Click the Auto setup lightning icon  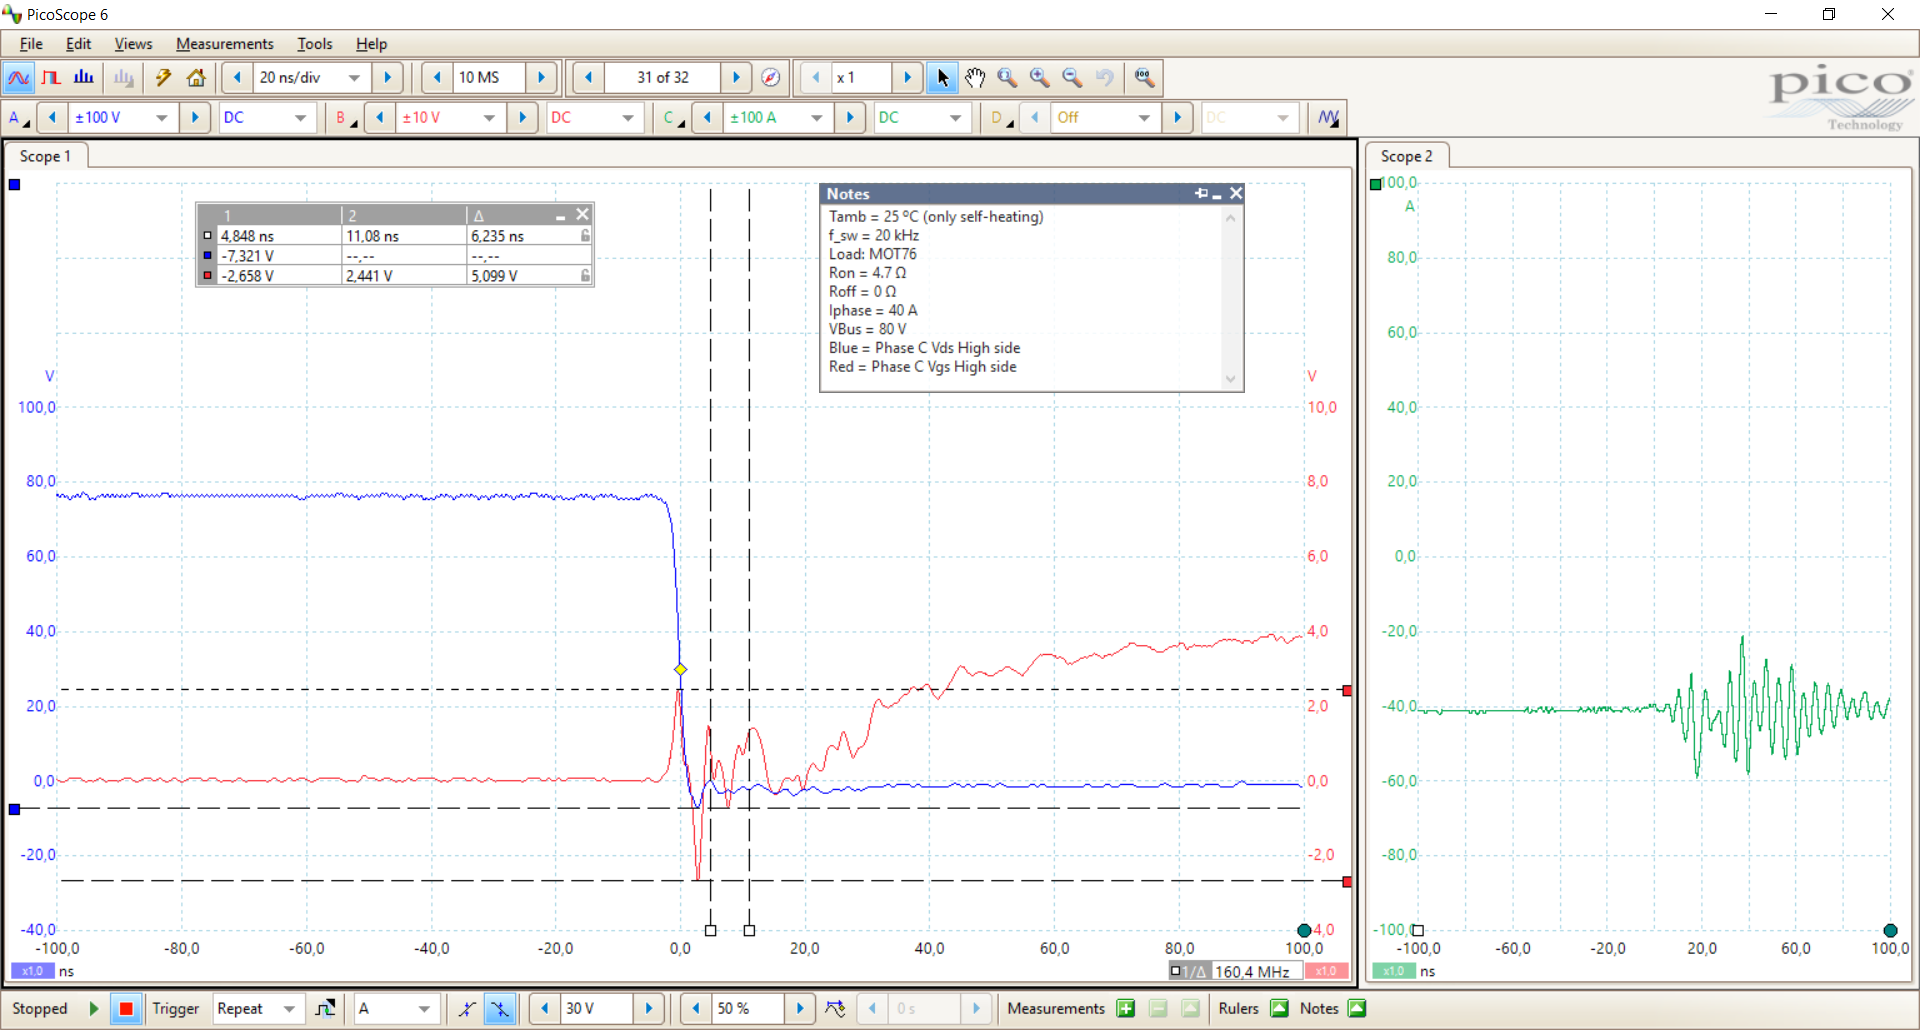163,78
